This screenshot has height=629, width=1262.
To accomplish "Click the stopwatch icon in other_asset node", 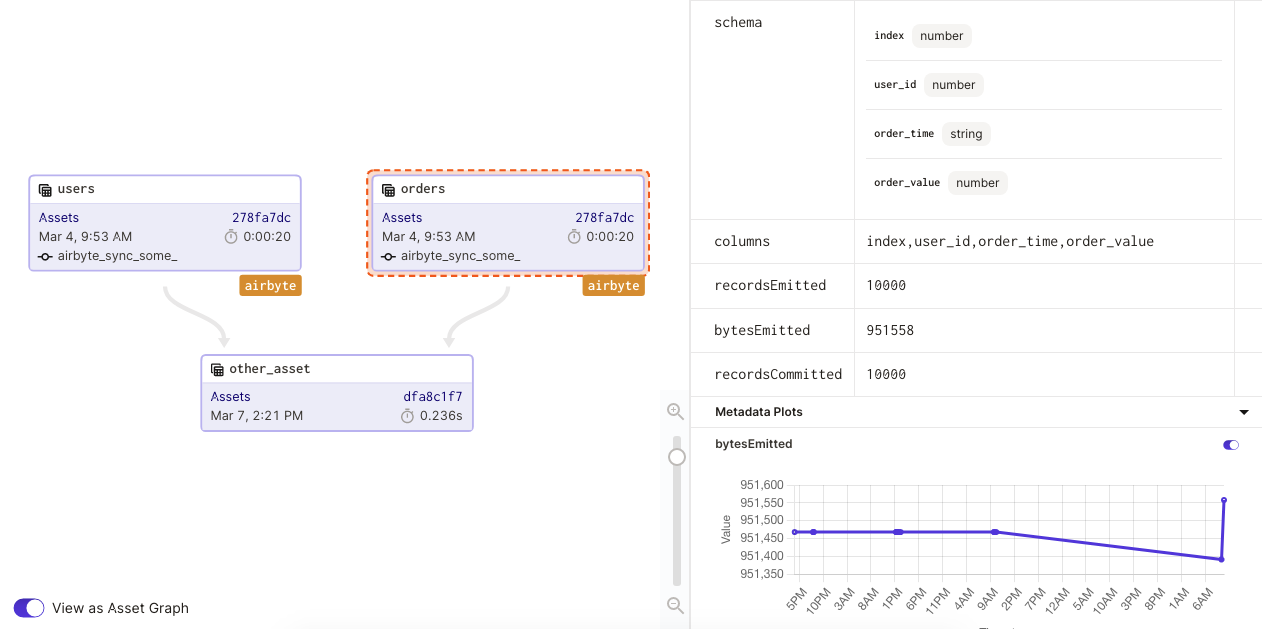I will click(x=407, y=416).
